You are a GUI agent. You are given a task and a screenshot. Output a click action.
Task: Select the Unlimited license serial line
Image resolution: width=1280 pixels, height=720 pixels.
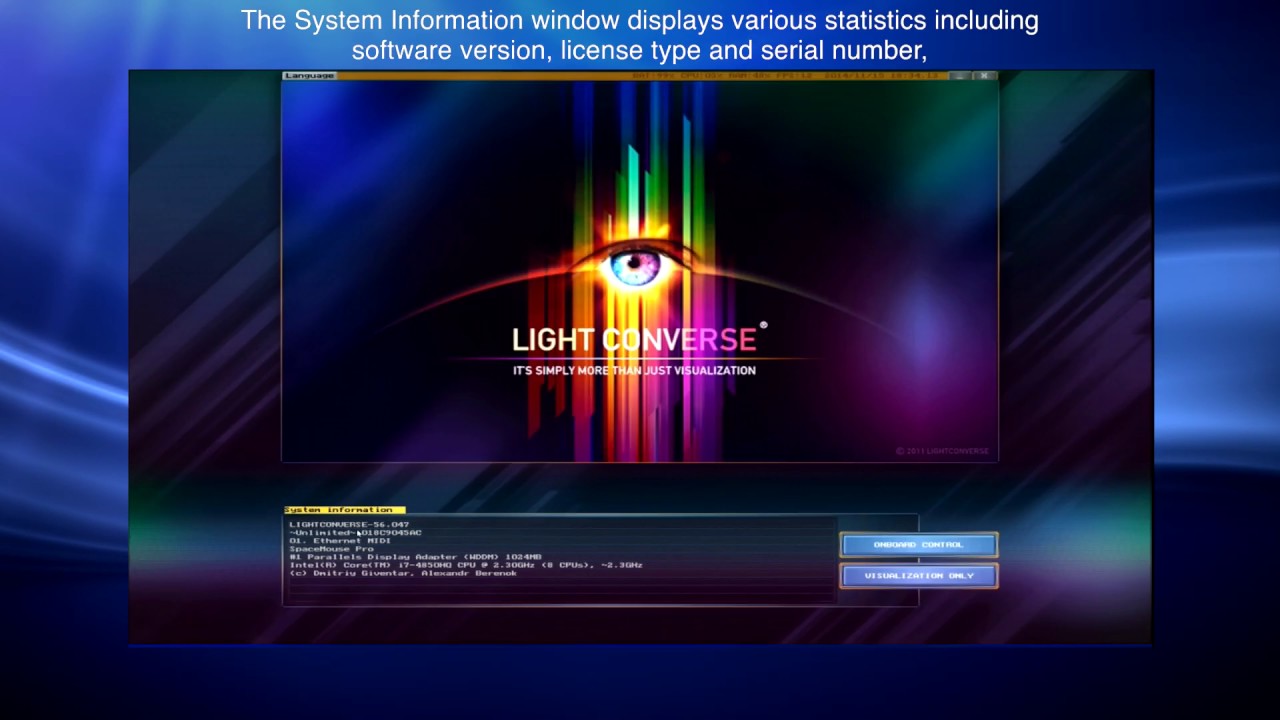pyautogui.click(x=355, y=533)
